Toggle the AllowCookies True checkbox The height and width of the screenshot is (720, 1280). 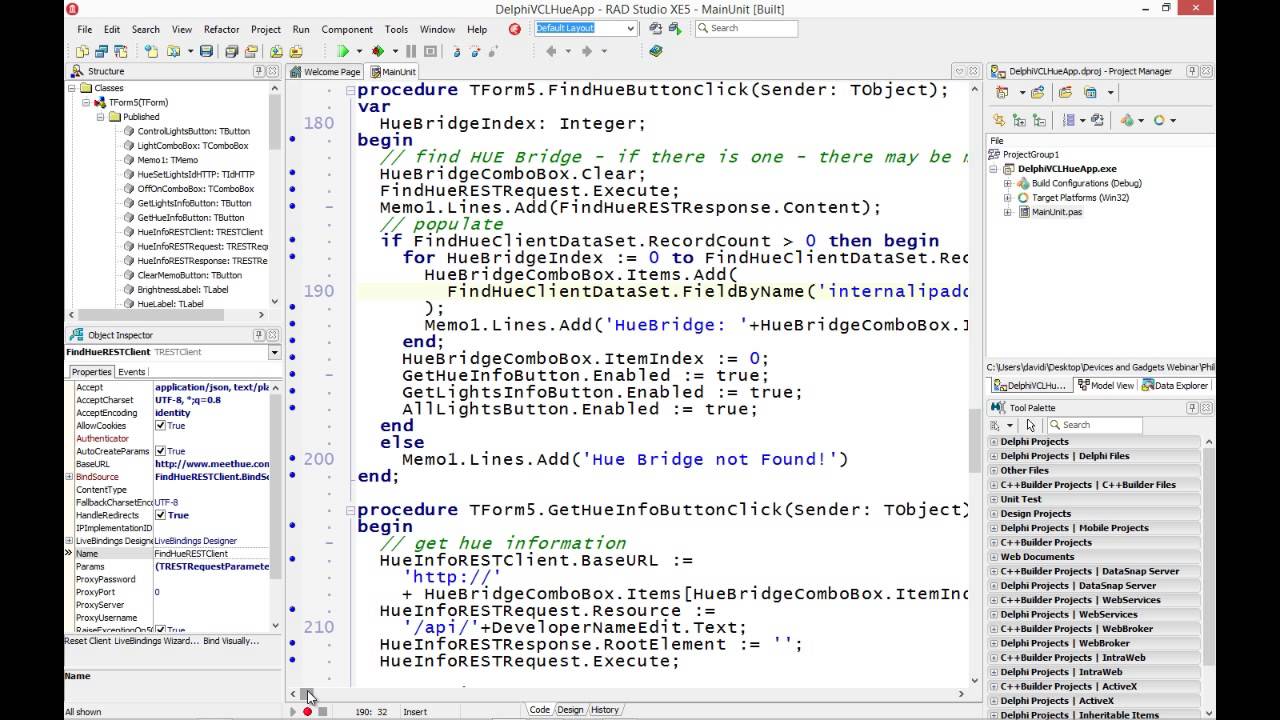(160, 426)
